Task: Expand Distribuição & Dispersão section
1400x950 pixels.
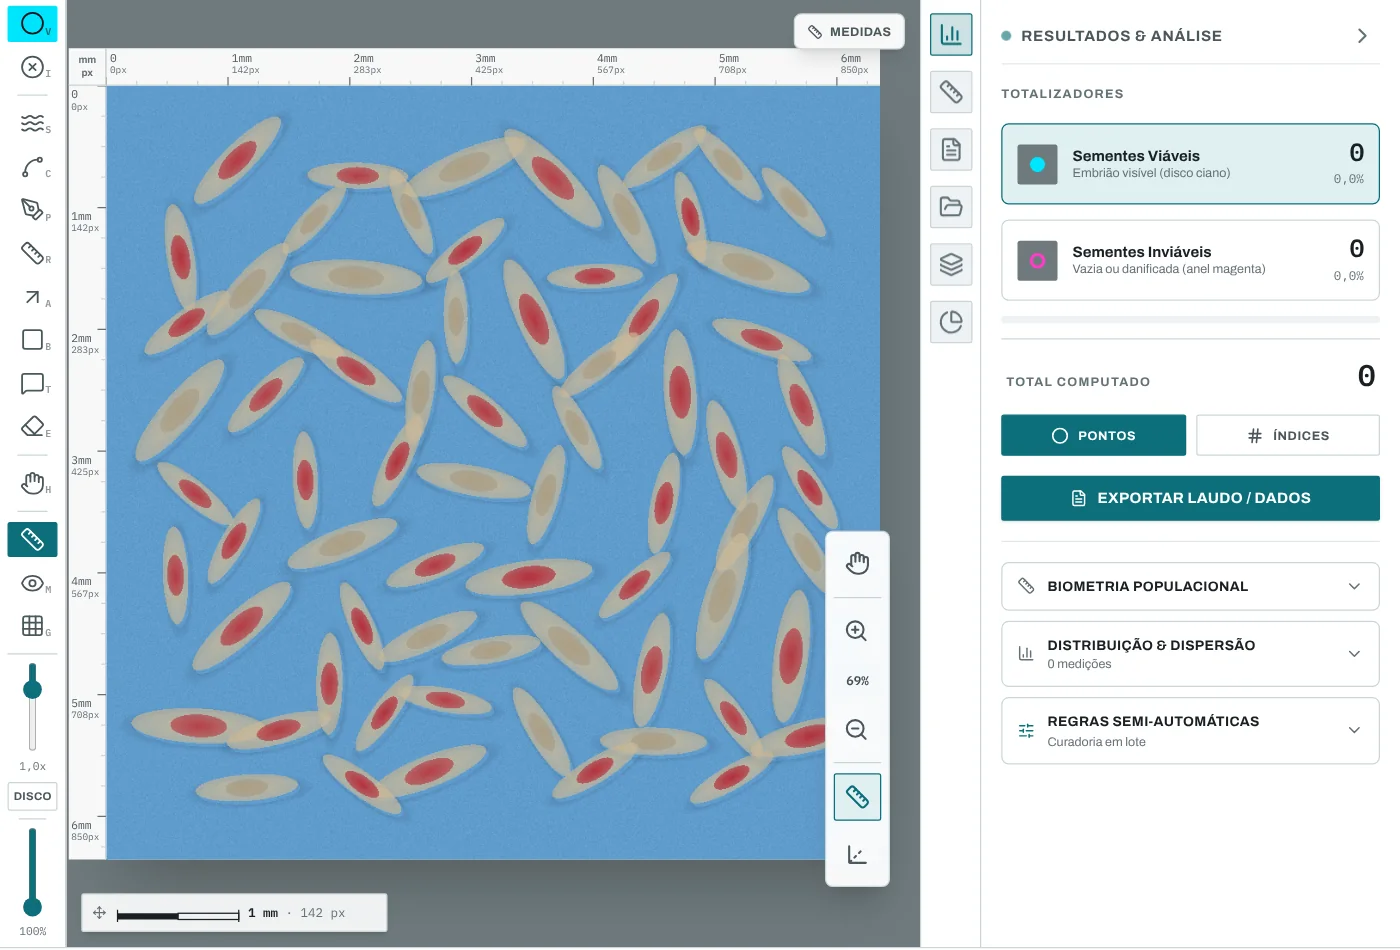Action: (1190, 654)
